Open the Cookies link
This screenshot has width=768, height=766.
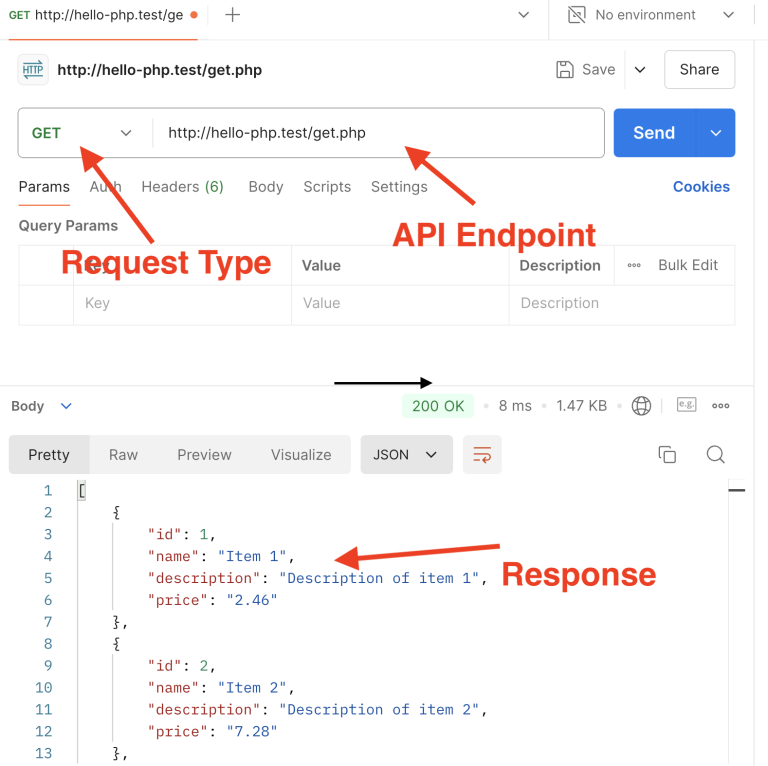click(x=701, y=187)
